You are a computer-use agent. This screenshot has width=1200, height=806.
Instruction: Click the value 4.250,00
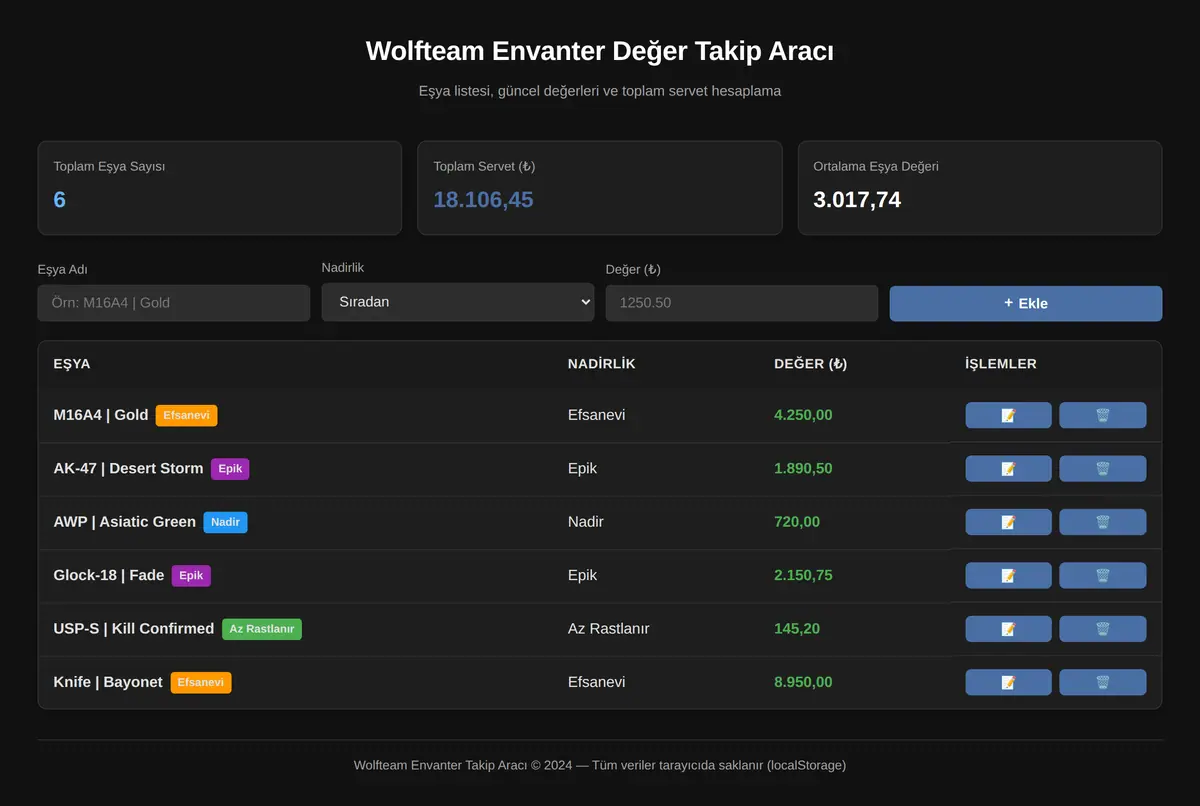point(803,415)
